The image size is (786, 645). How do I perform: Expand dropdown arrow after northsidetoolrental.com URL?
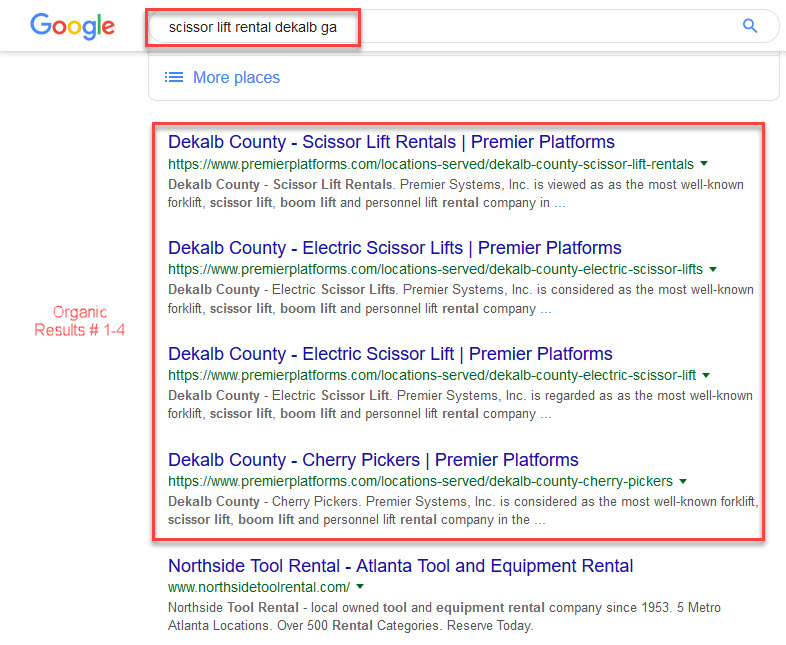coord(360,586)
